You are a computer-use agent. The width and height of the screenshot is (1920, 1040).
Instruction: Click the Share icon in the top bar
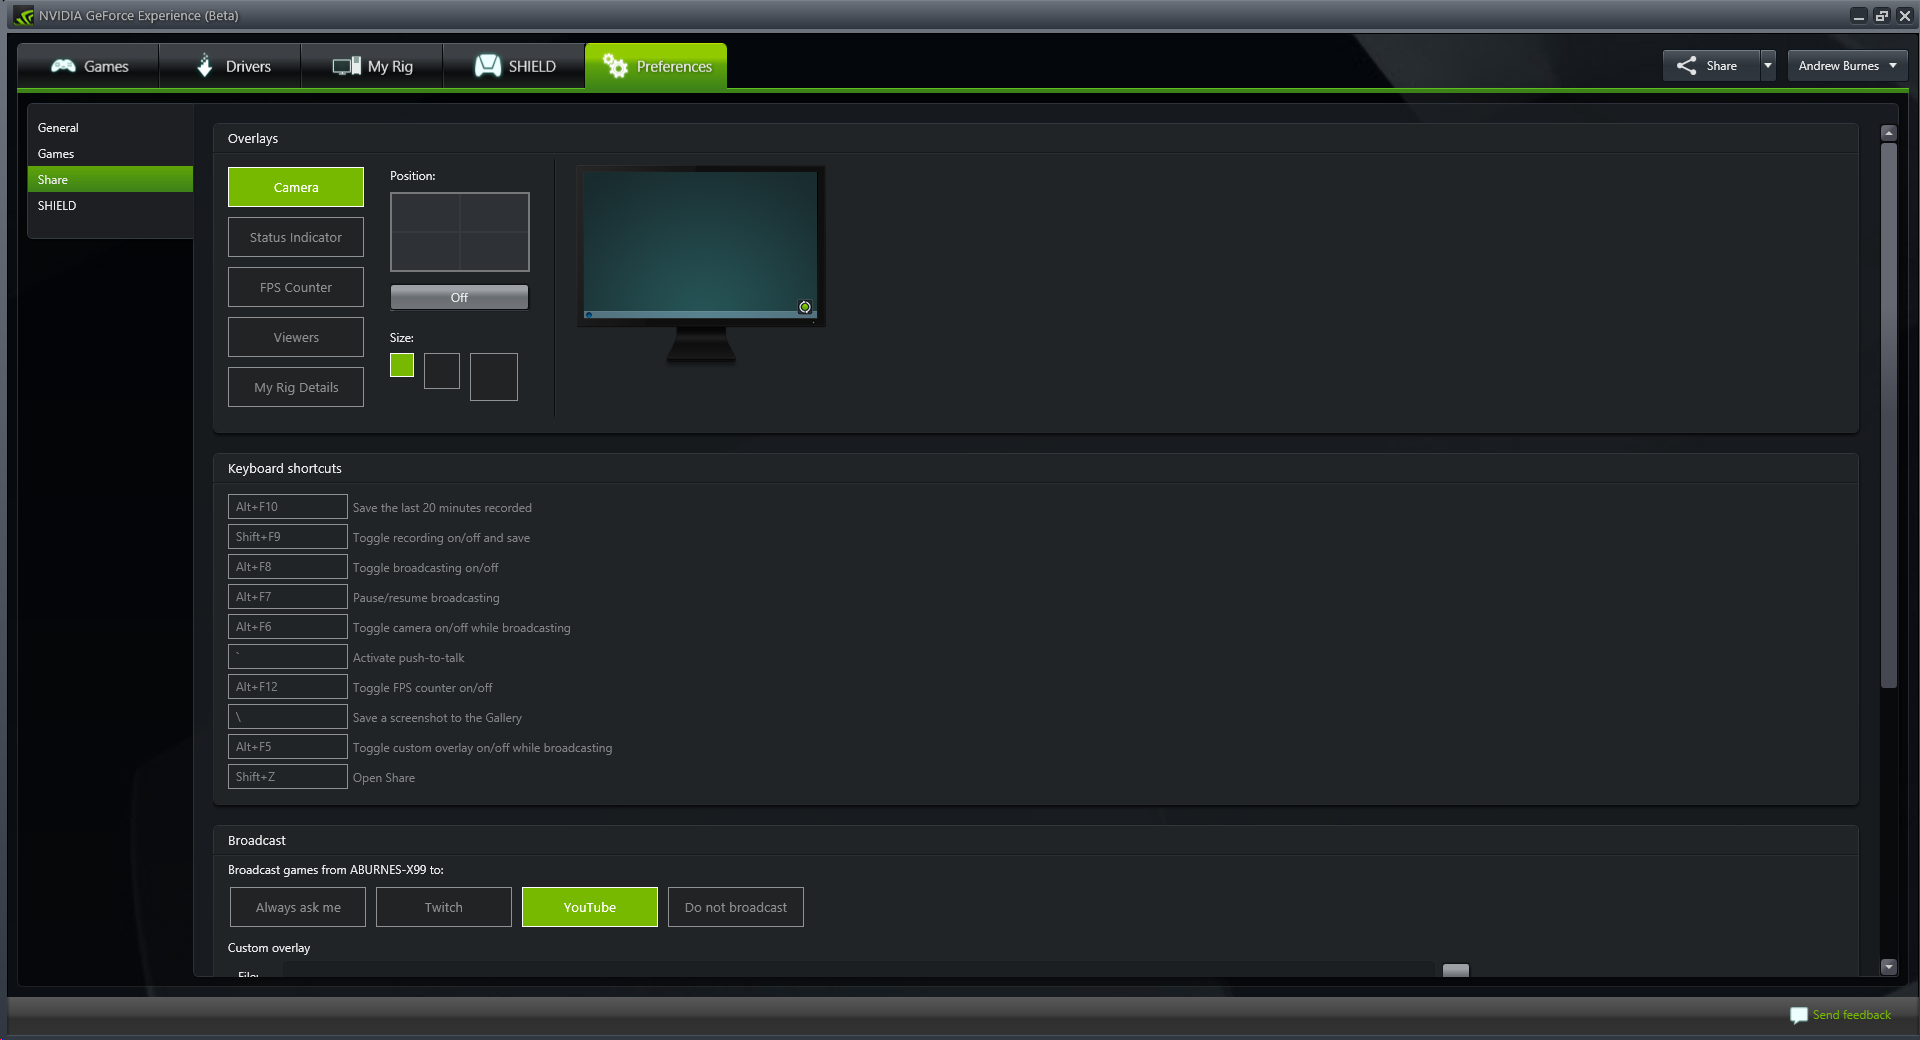coord(1686,65)
